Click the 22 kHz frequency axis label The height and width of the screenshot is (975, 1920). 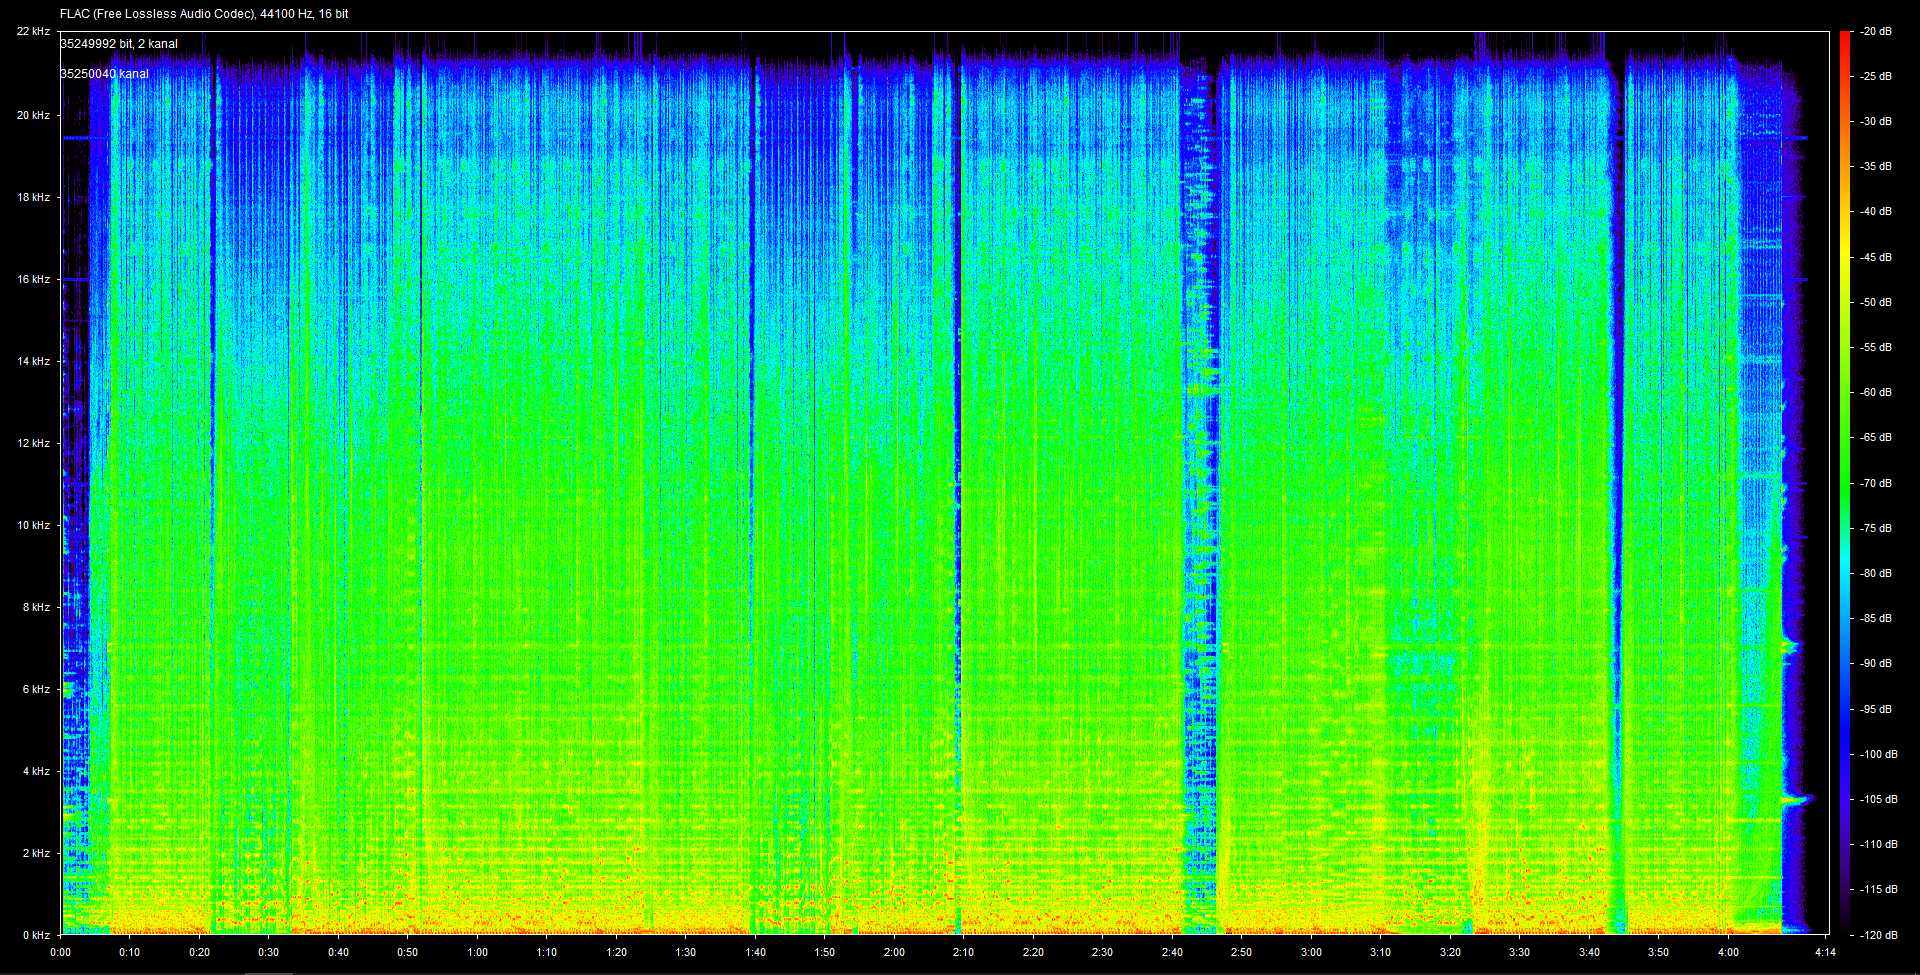coord(33,32)
